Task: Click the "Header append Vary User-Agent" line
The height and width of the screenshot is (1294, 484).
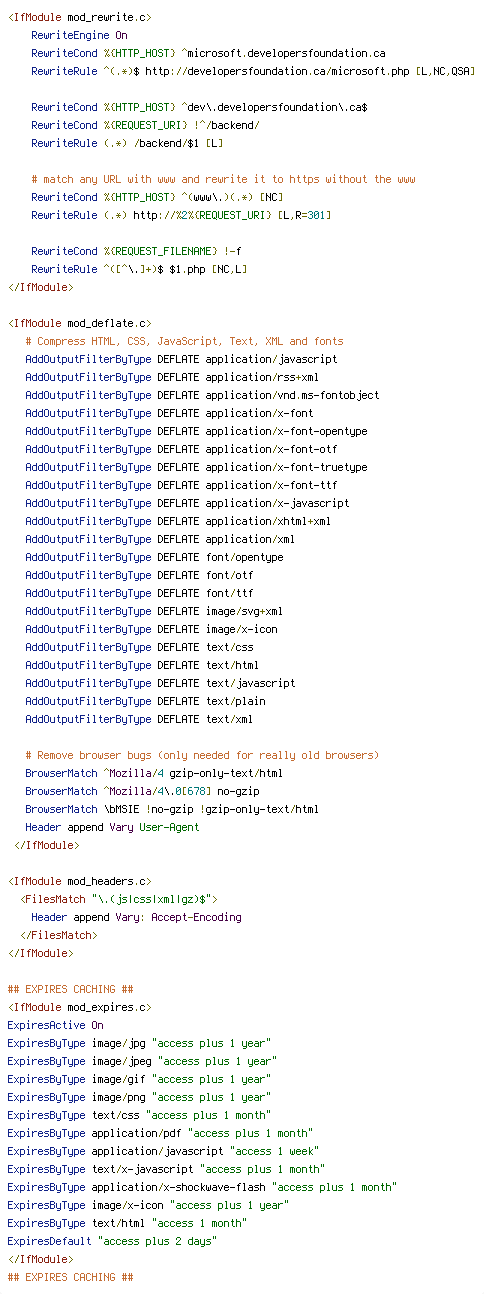Action: (x=112, y=827)
